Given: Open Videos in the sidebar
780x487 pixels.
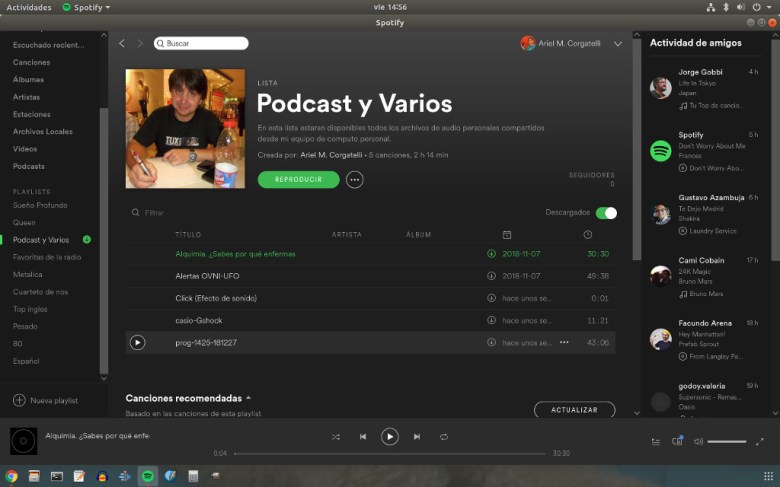Looking at the screenshot, I should coord(25,149).
